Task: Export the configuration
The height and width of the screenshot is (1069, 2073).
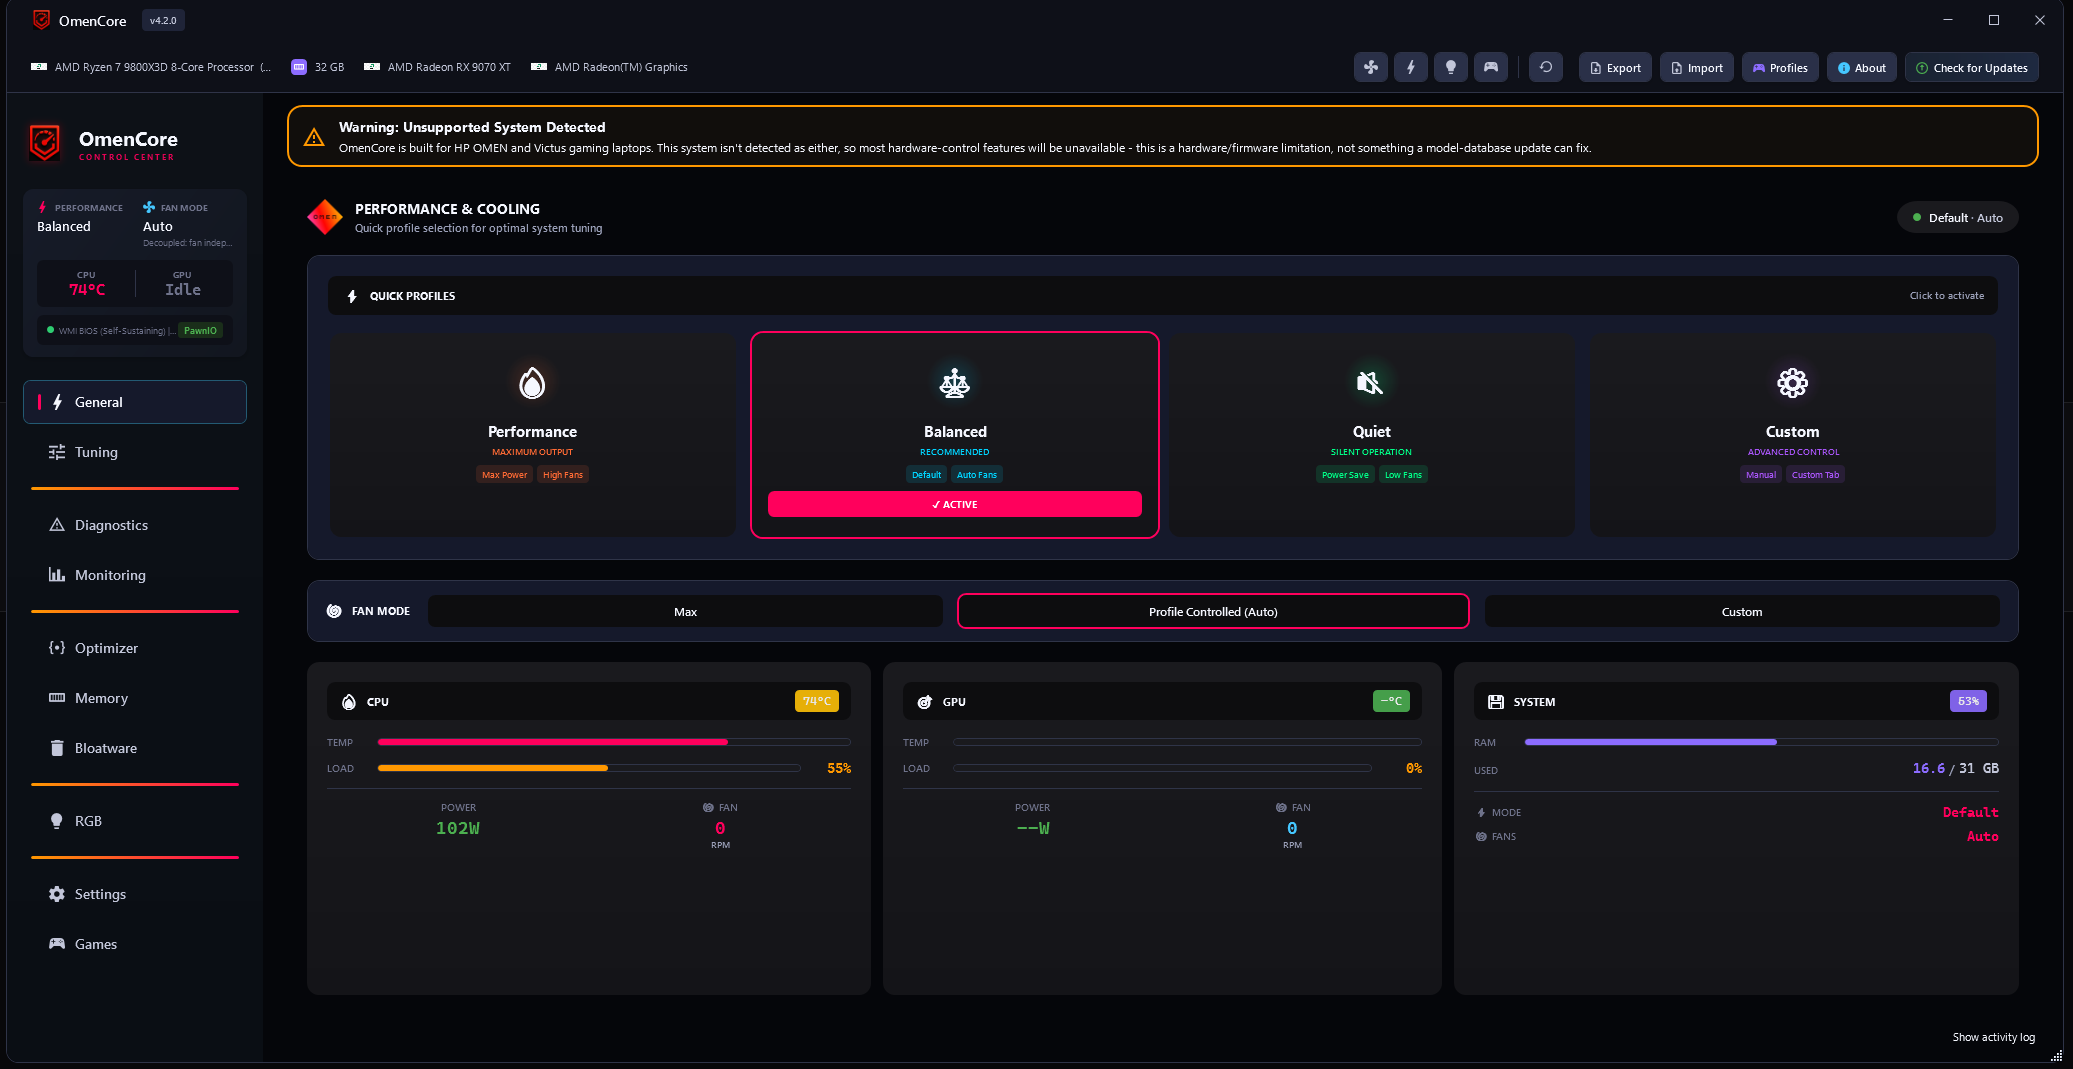Action: (x=1615, y=68)
